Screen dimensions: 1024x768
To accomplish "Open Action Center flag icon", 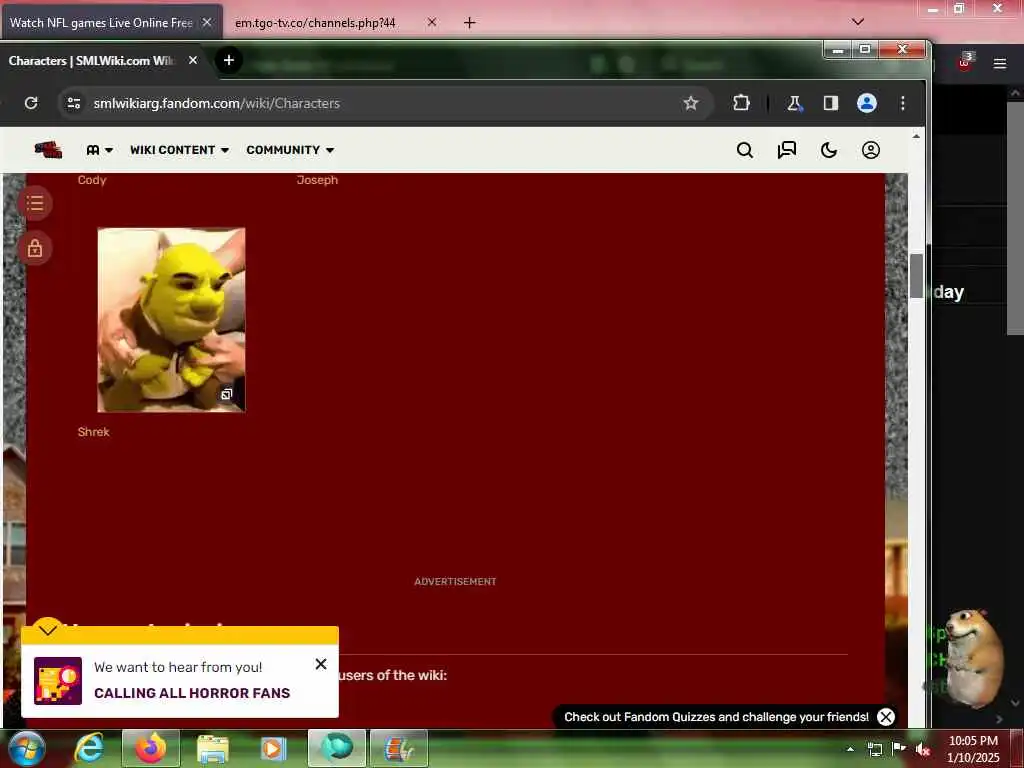I will pos(898,748).
